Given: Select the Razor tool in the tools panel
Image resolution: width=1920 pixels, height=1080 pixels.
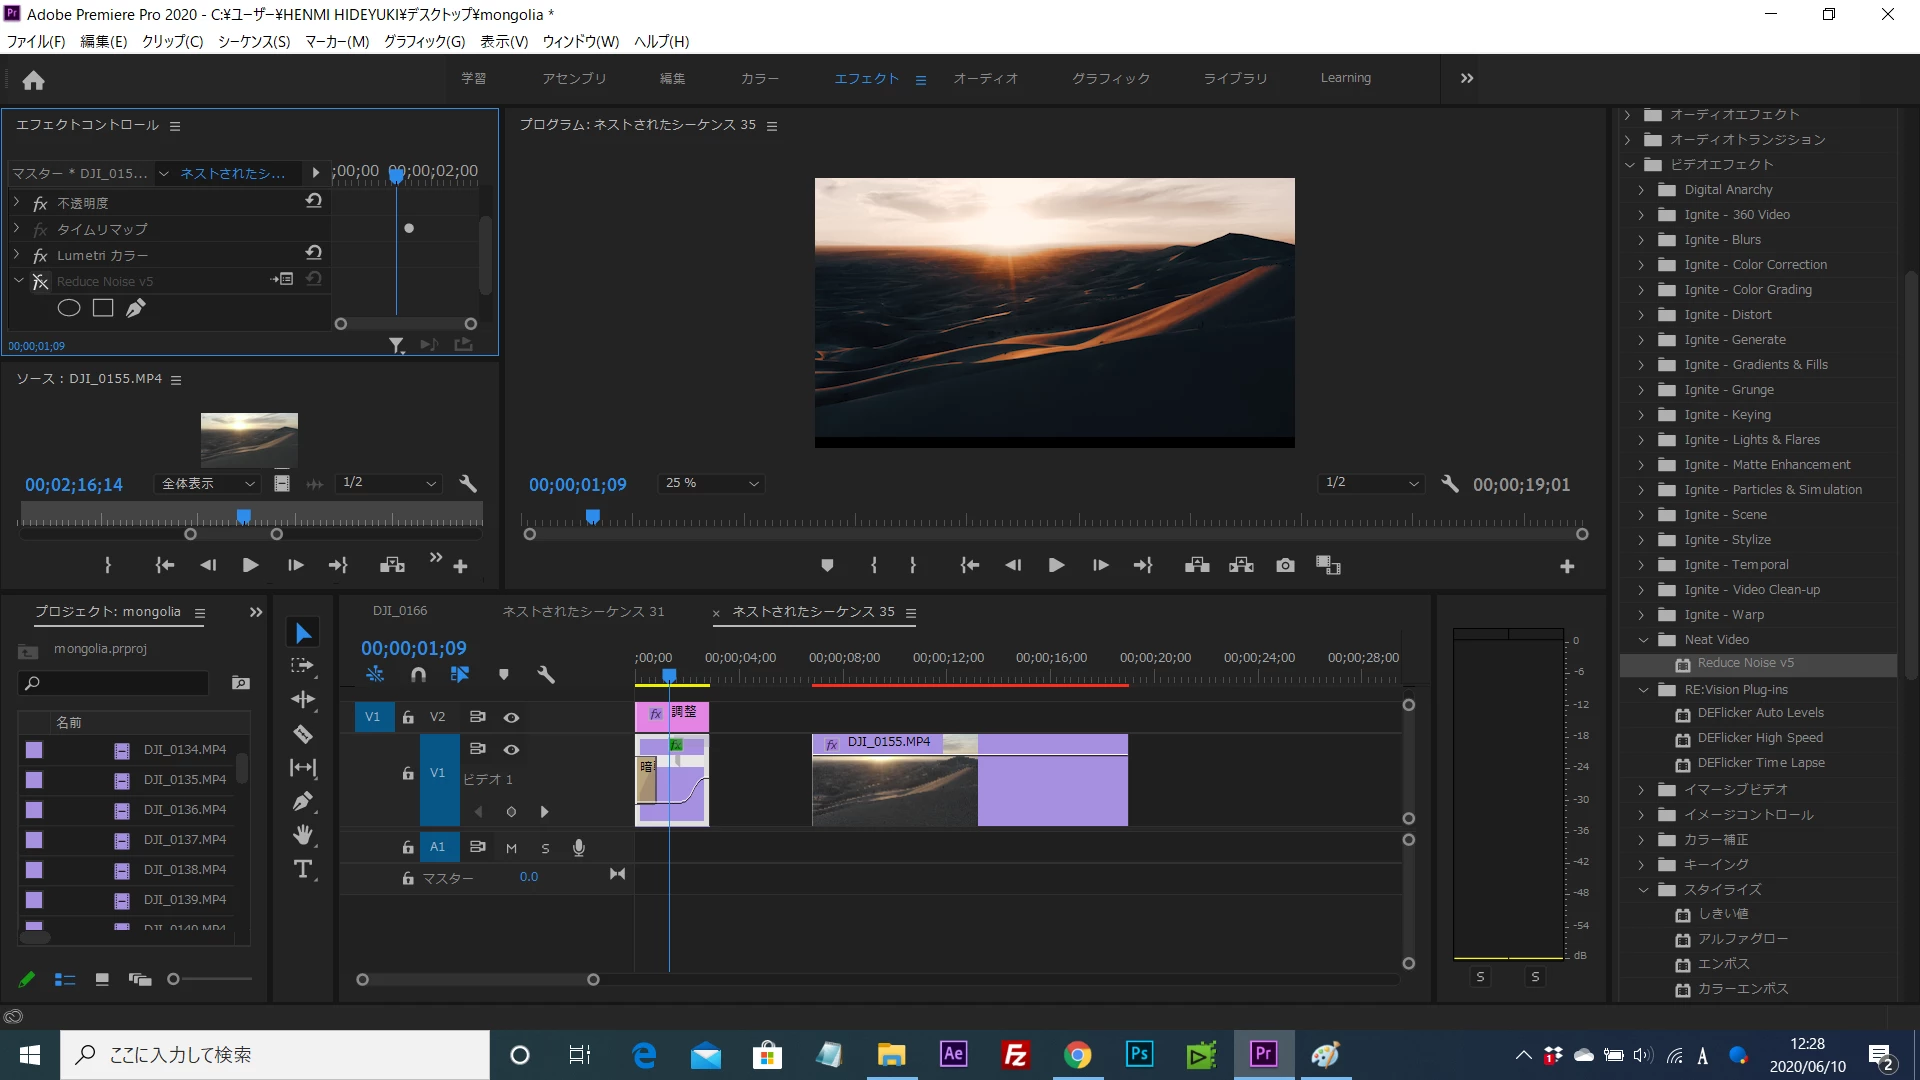Looking at the screenshot, I should click(303, 734).
